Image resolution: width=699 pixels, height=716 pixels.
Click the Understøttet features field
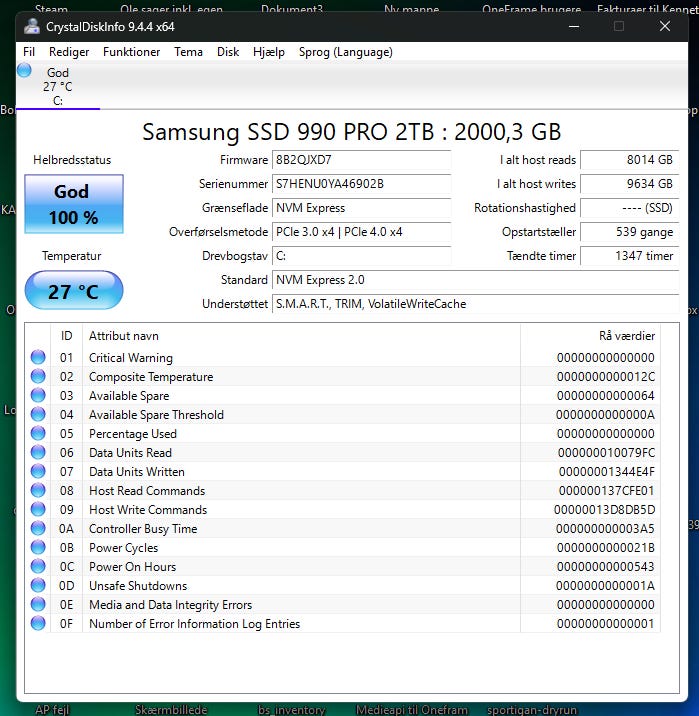[x=476, y=304]
